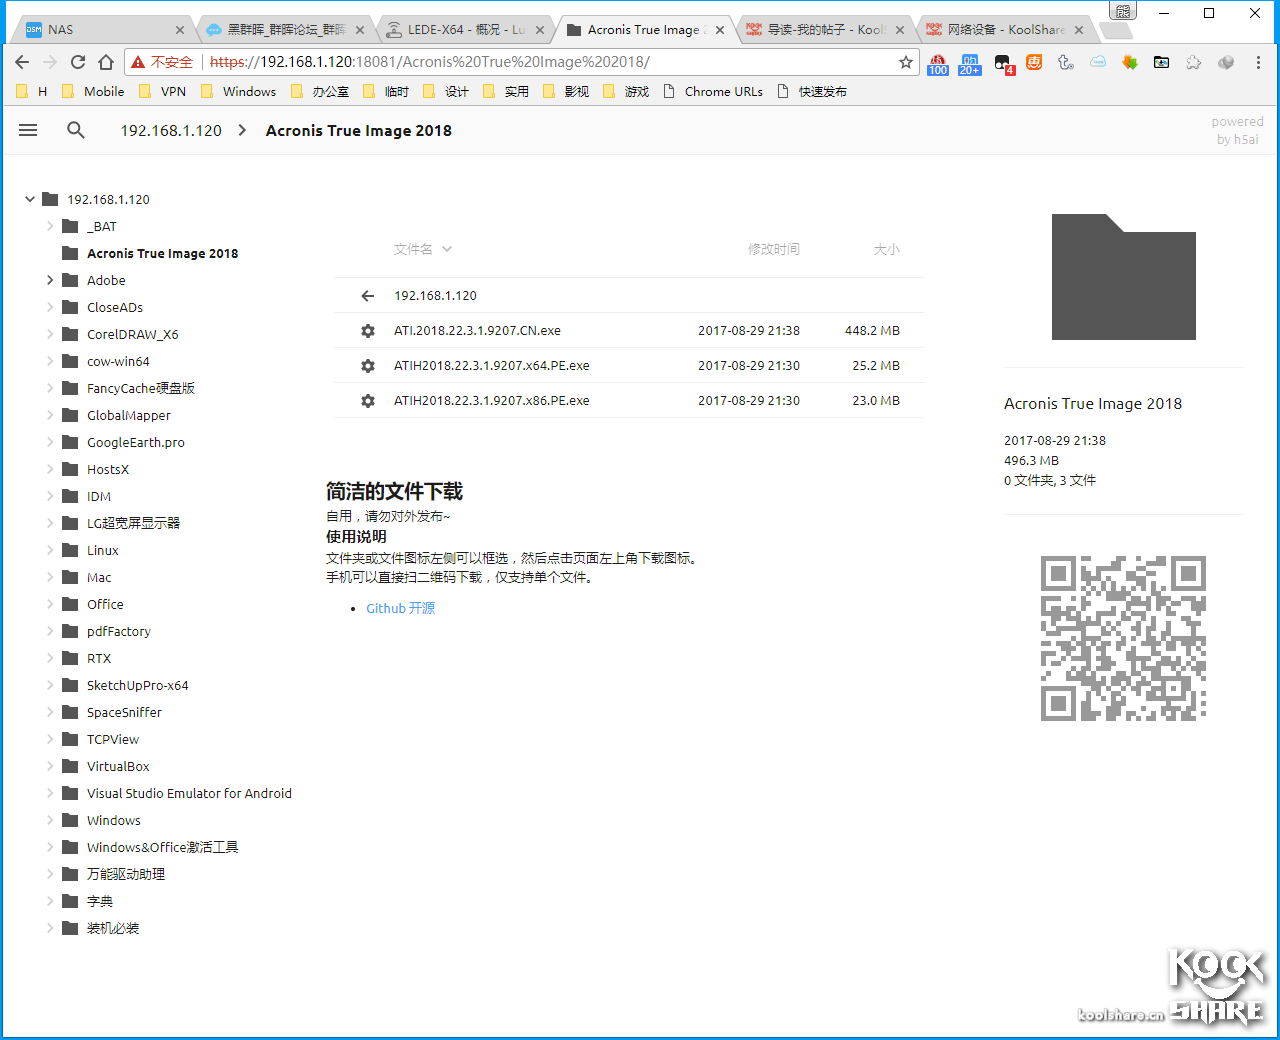Expand the CorelDRAW_X6 folder node

click(50, 334)
